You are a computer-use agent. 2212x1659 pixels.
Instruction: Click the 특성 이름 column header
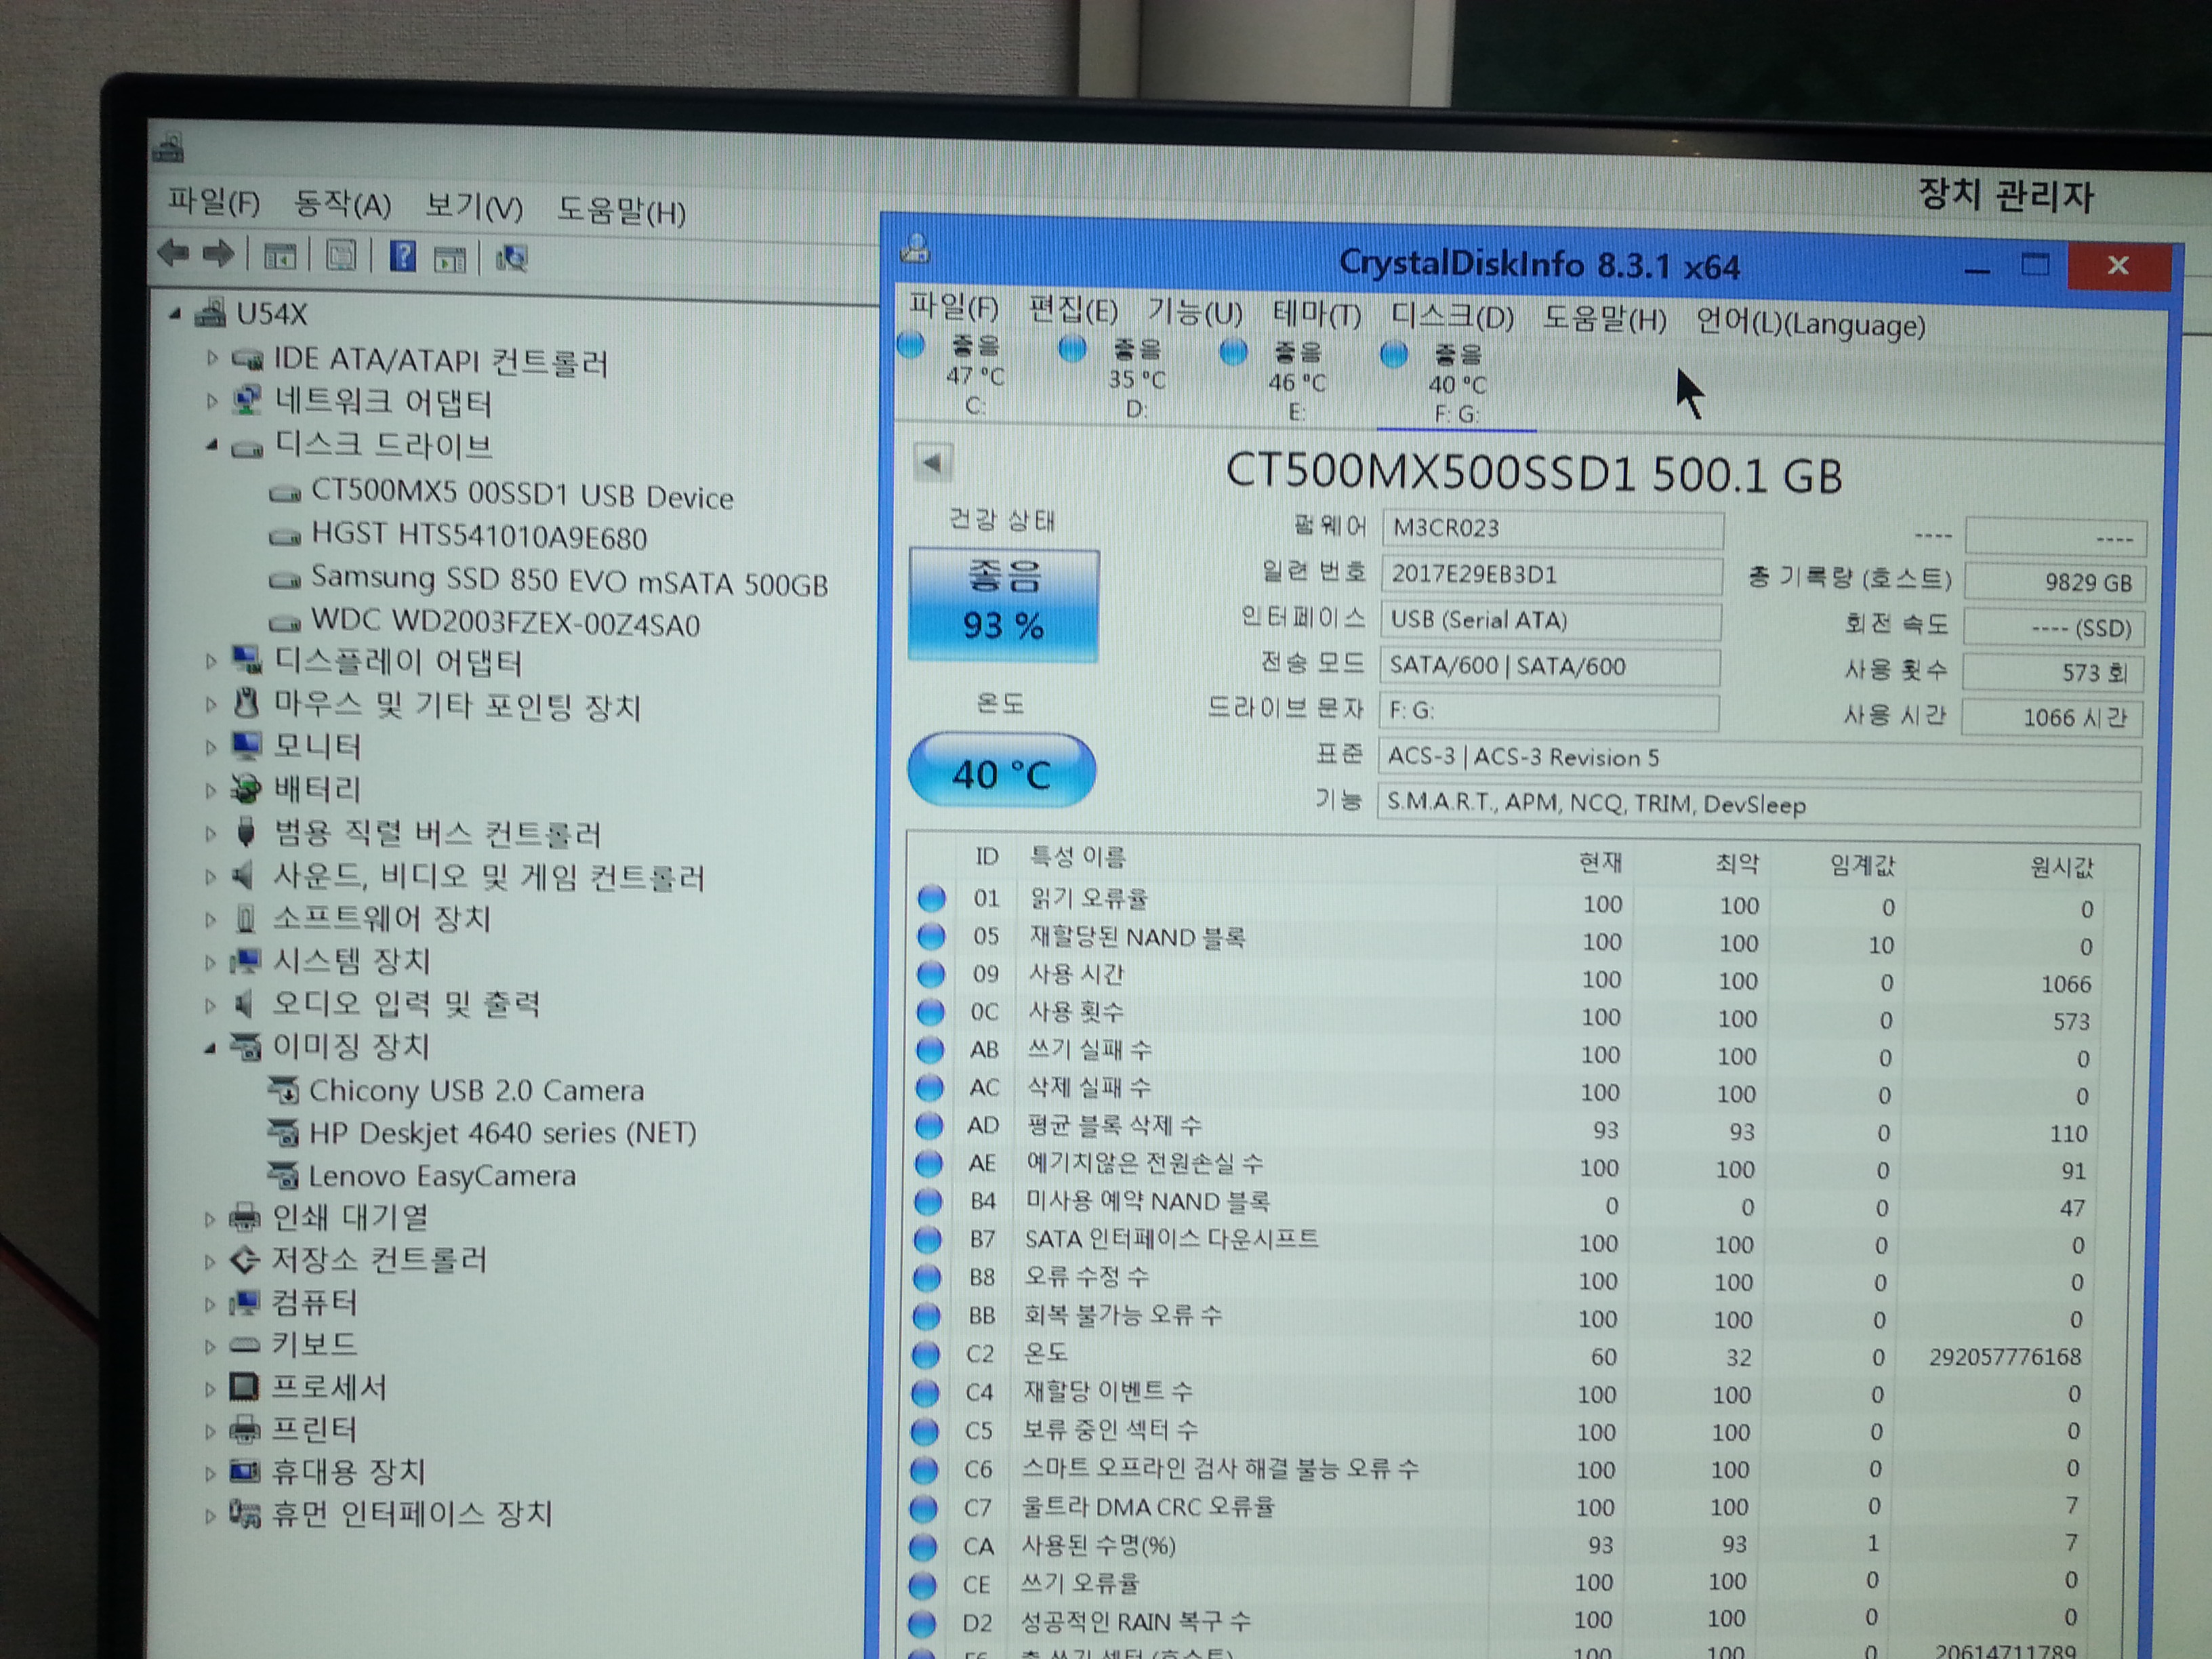[1078, 856]
